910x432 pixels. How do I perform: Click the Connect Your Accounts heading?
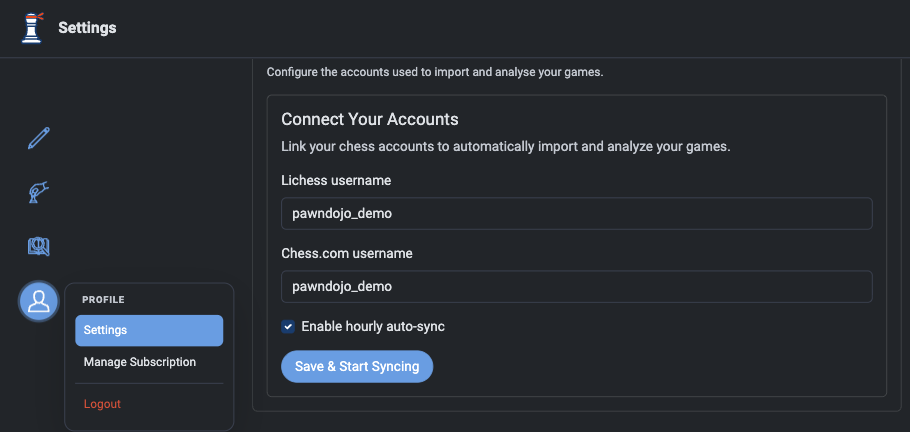pyautogui.click(x=370, y=120)
